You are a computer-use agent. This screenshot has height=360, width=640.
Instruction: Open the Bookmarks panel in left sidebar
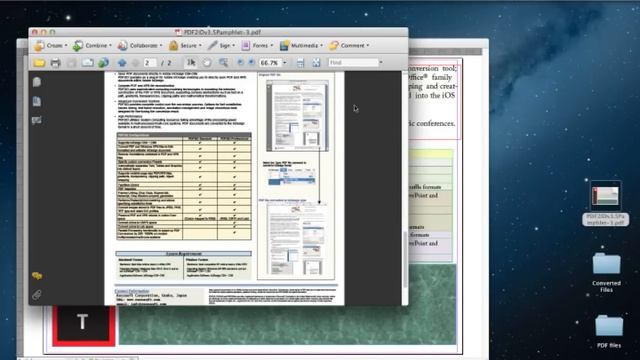(37, 101)
